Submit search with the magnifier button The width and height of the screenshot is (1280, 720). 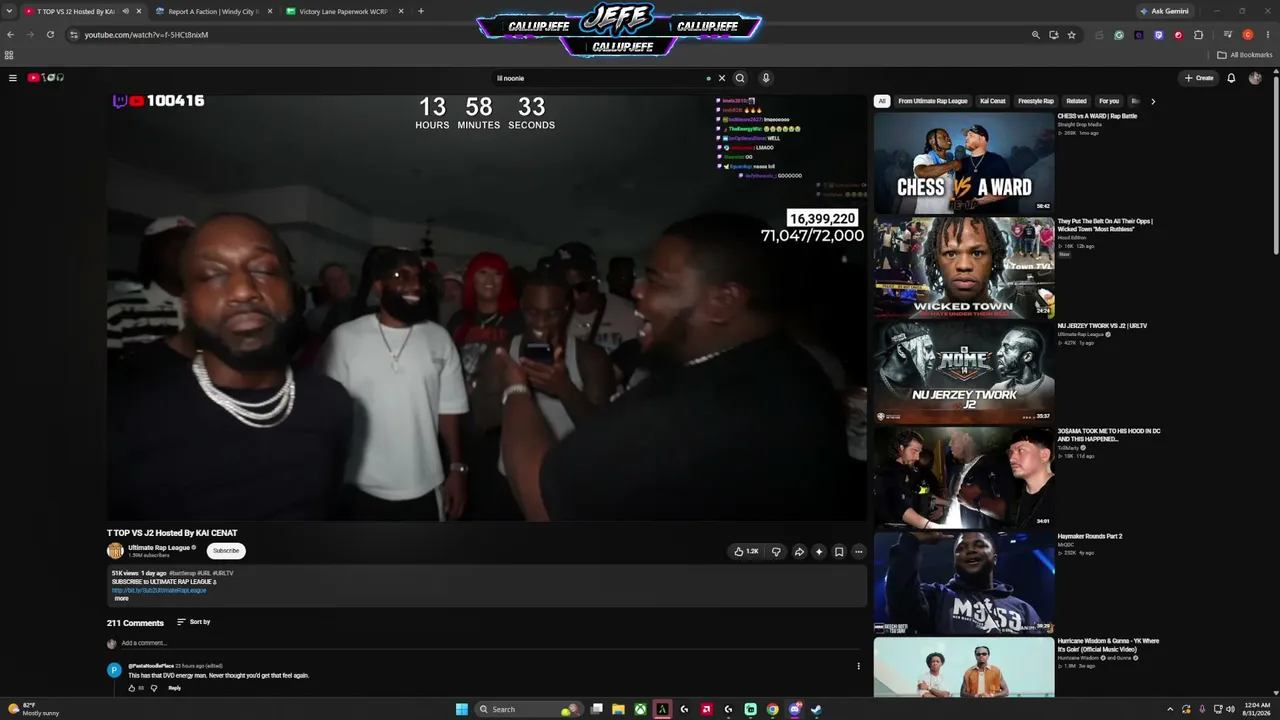[x=740, y=78]
